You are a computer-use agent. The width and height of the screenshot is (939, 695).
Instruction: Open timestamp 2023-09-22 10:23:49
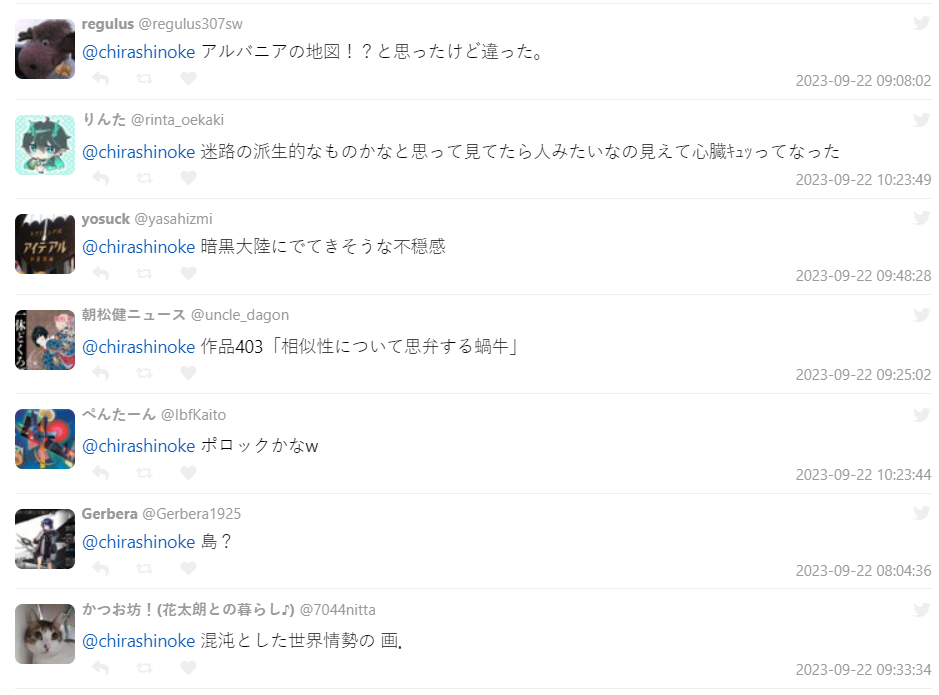pos(863,180)
